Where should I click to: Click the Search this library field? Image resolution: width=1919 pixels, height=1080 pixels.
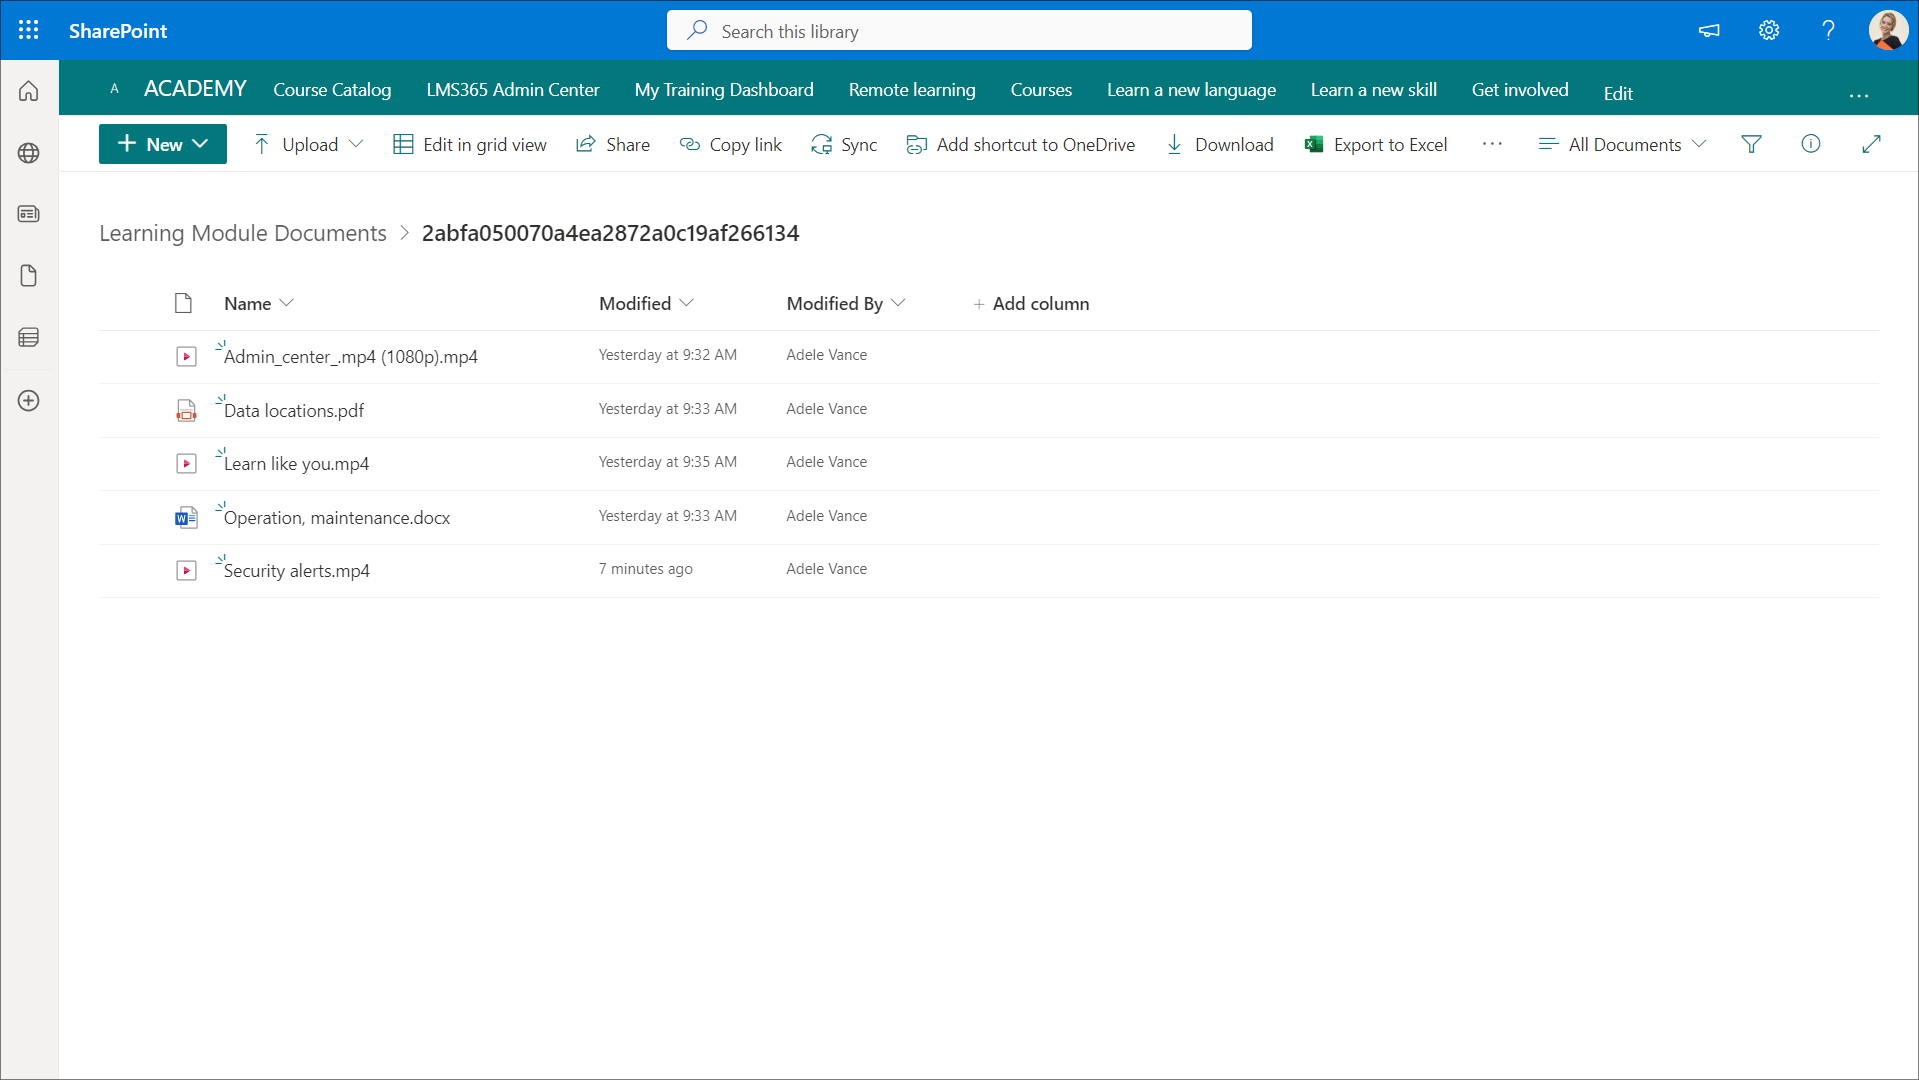click(x=959, y=31)
